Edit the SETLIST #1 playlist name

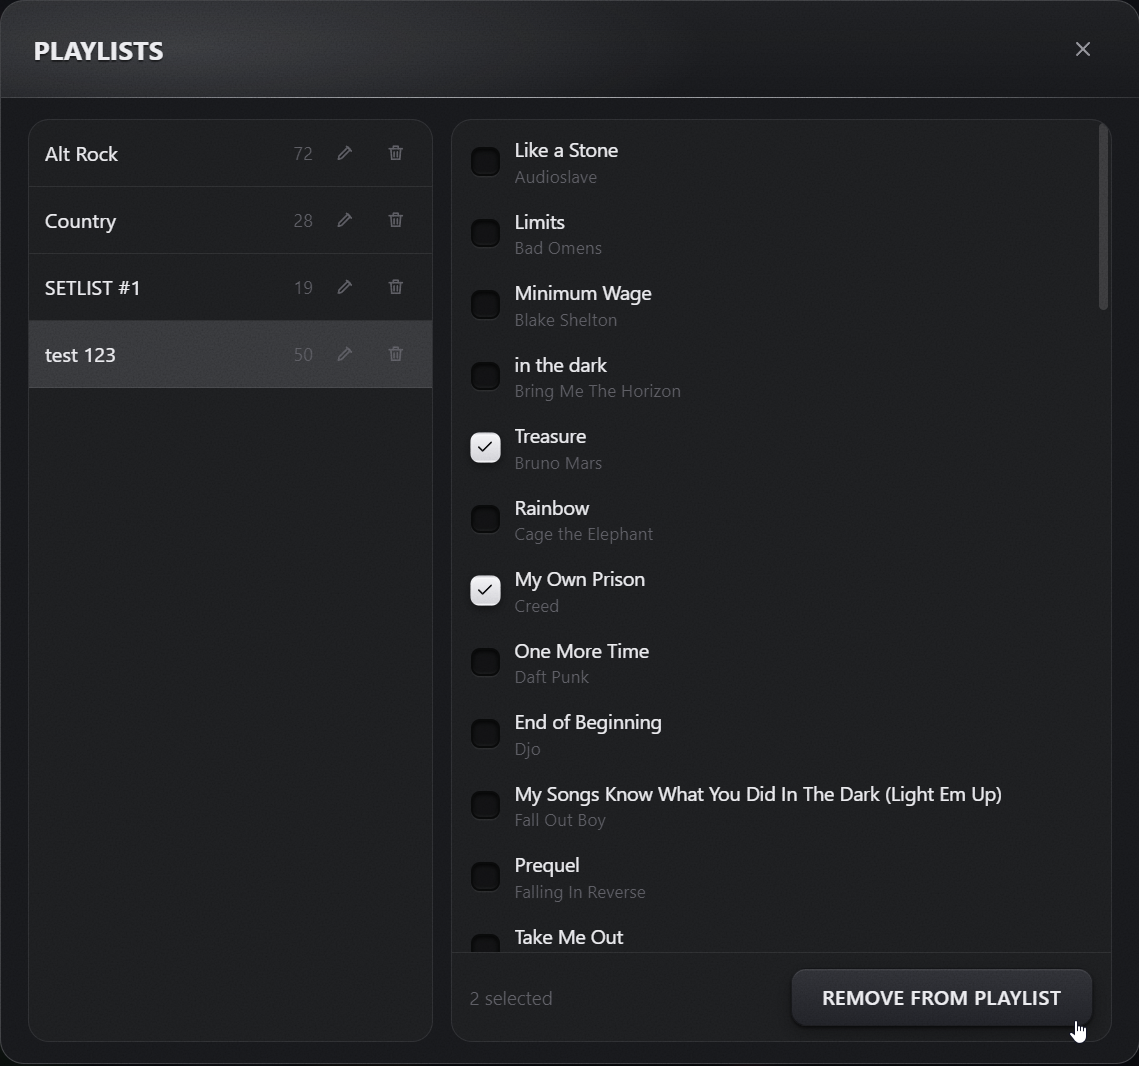pos(345,287)
